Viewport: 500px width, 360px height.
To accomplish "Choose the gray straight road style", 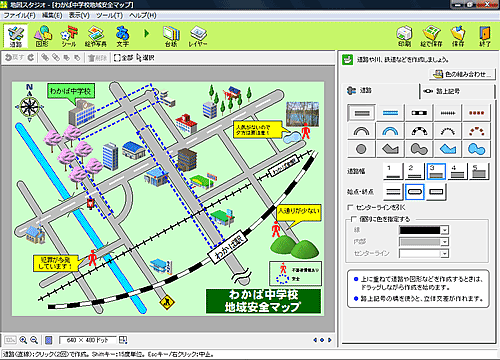I will (362, 113).
